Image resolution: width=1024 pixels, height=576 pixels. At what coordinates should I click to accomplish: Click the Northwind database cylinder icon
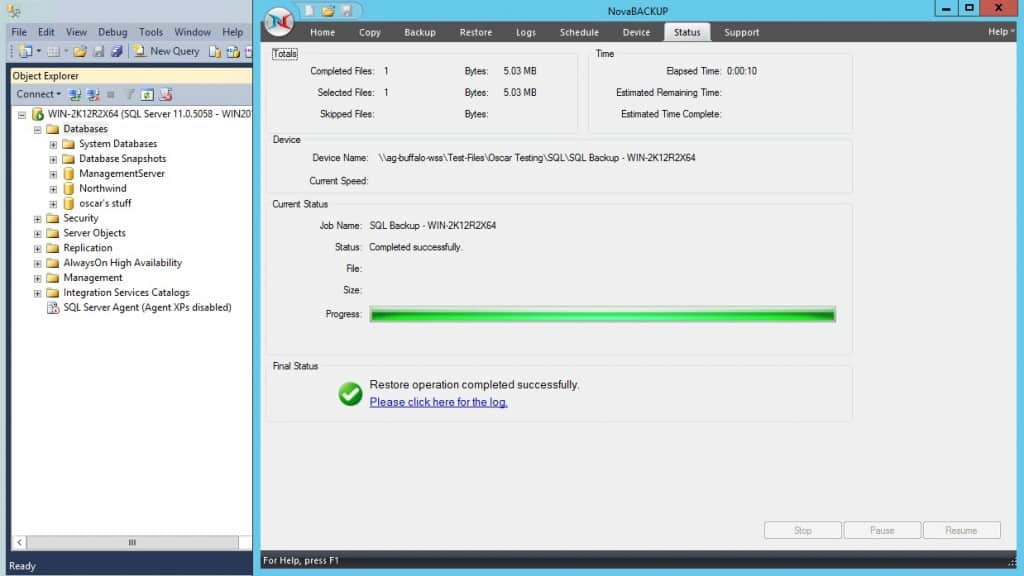69,189
